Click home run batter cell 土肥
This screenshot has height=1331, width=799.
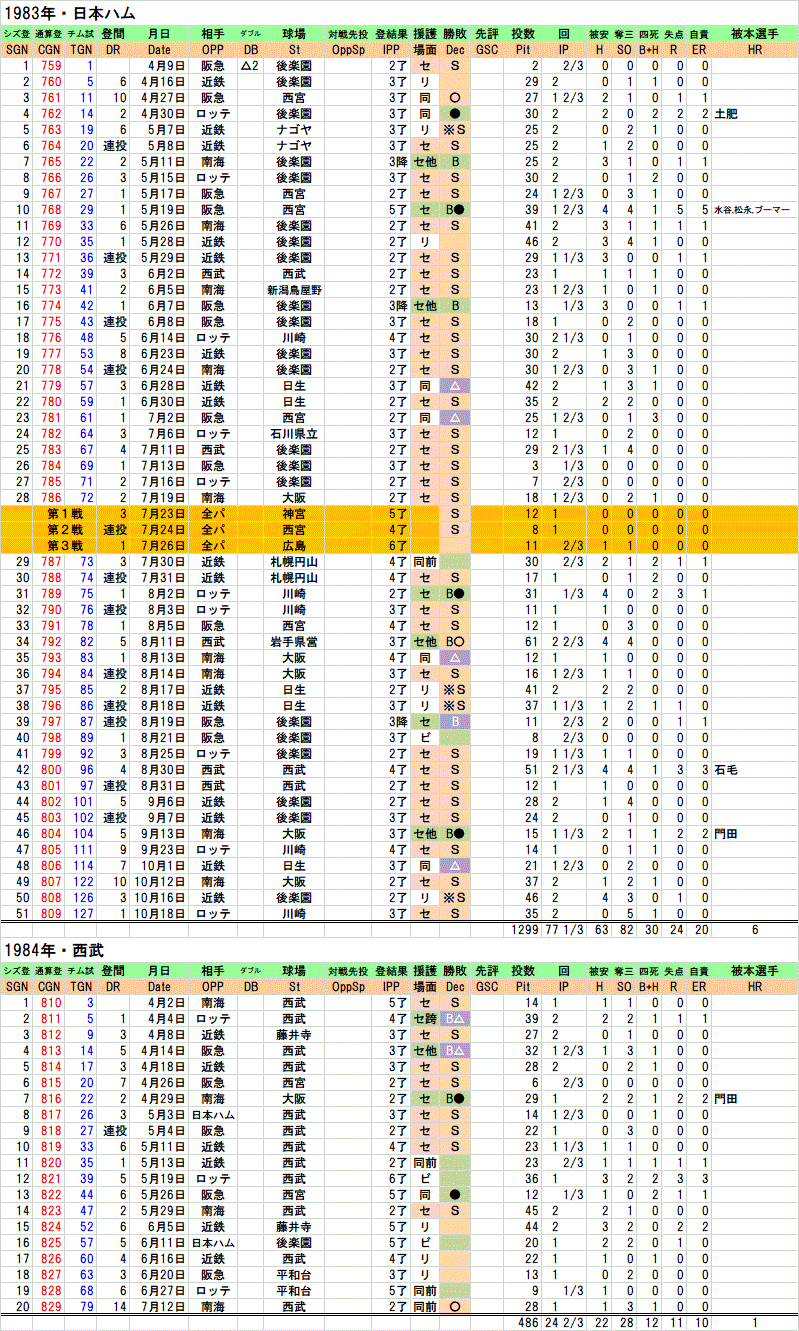[x=727, y=115]
